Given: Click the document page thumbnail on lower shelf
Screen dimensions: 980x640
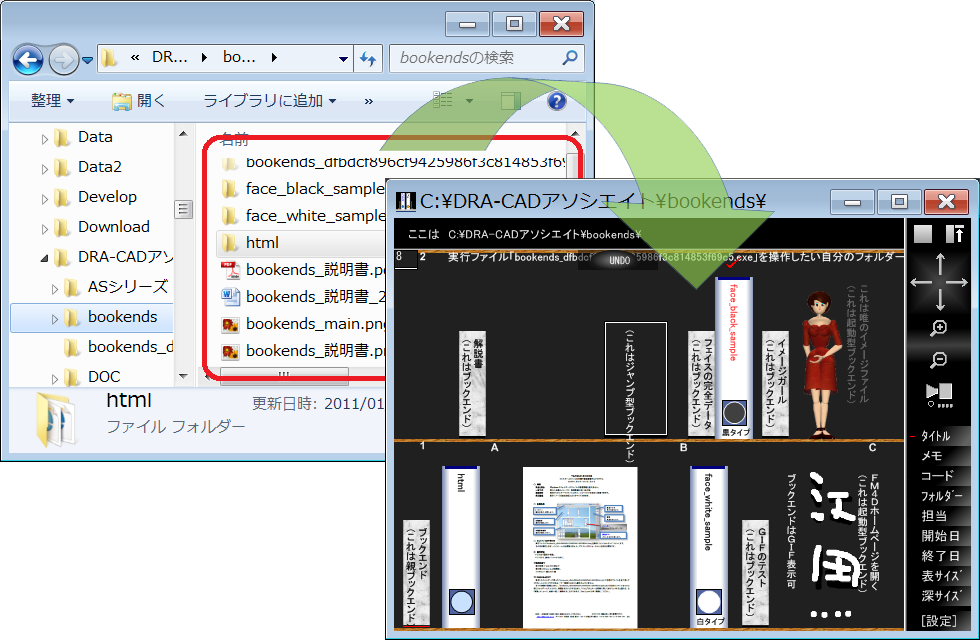Looking at the screenshot, I should click(x=580, y=547).
